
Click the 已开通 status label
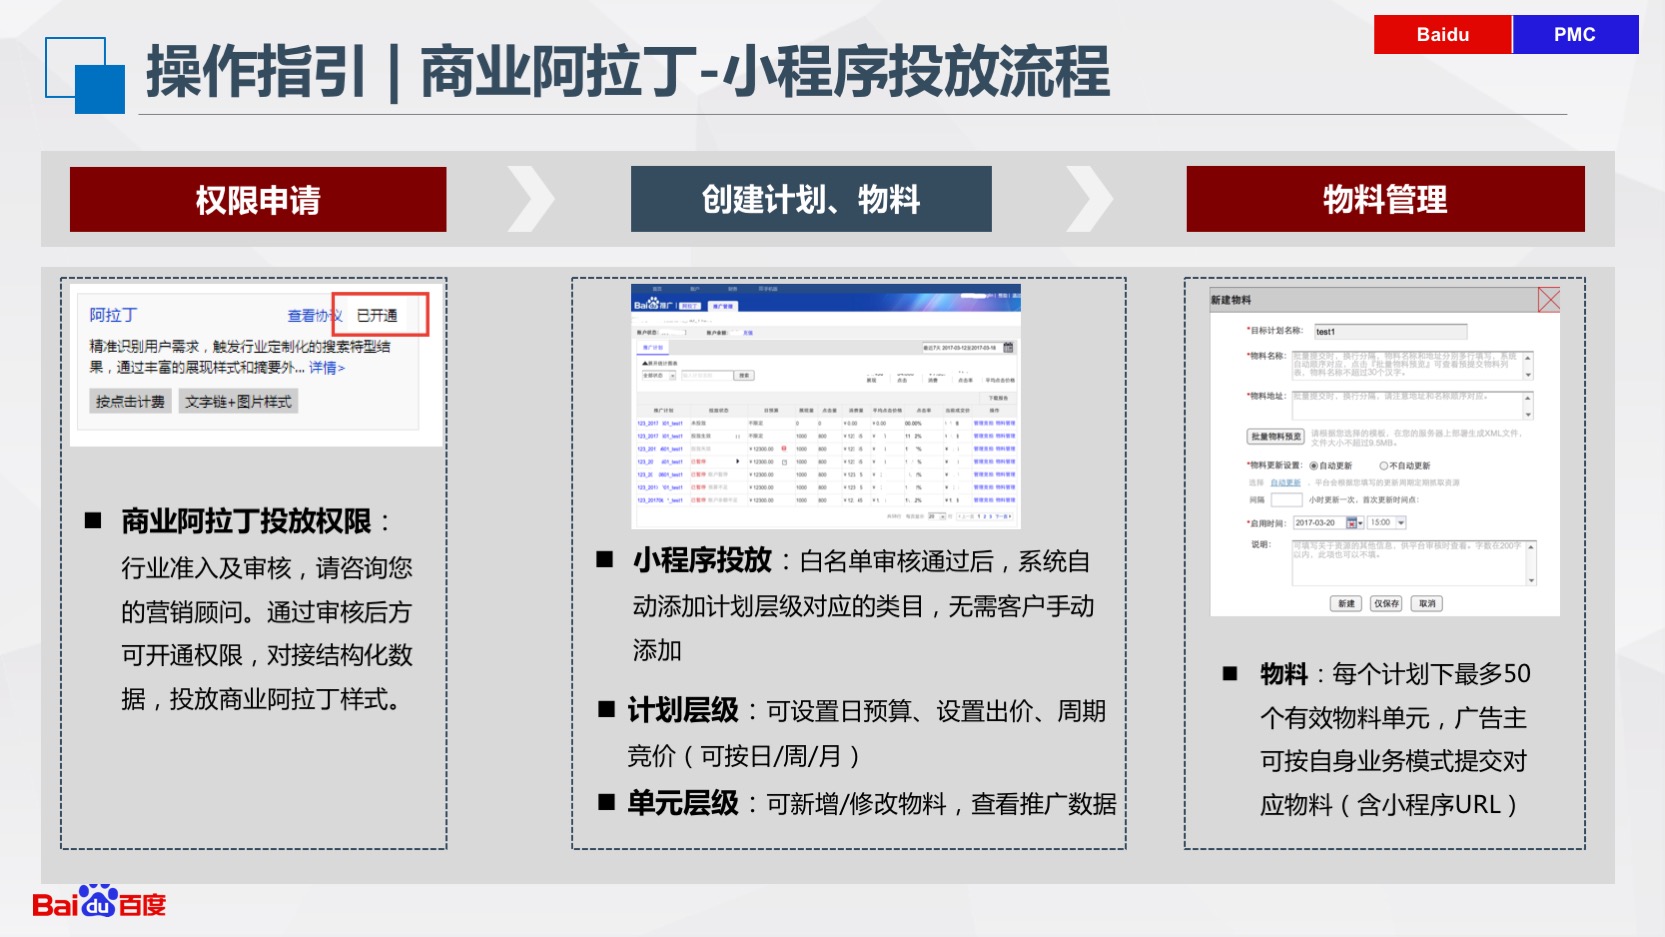click(x=377, y=315)
